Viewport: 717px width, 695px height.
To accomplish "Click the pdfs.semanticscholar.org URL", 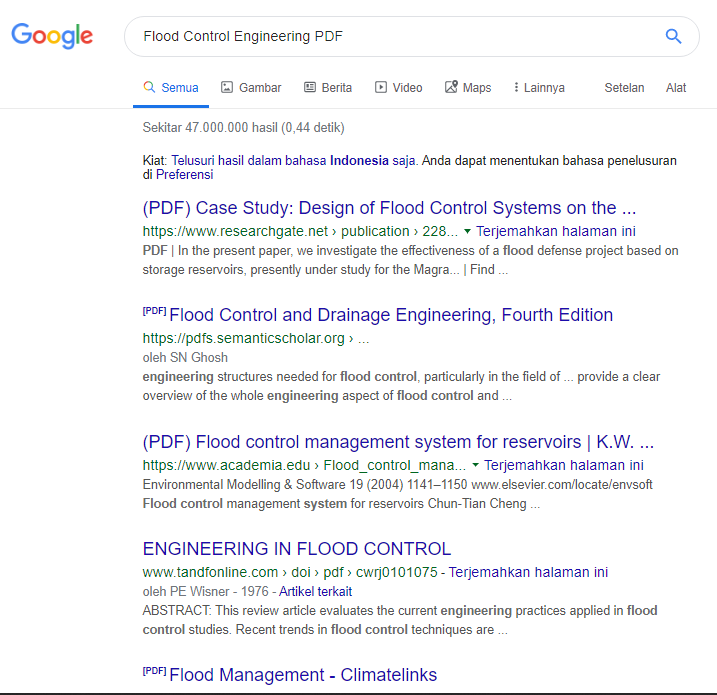I will tap(256, 338).
